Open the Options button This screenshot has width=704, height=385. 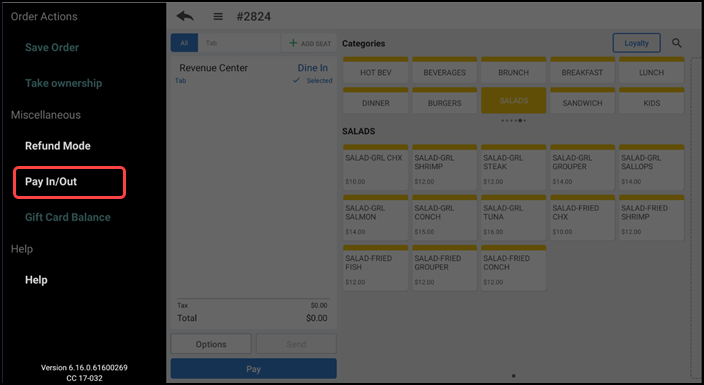[211, 344]
